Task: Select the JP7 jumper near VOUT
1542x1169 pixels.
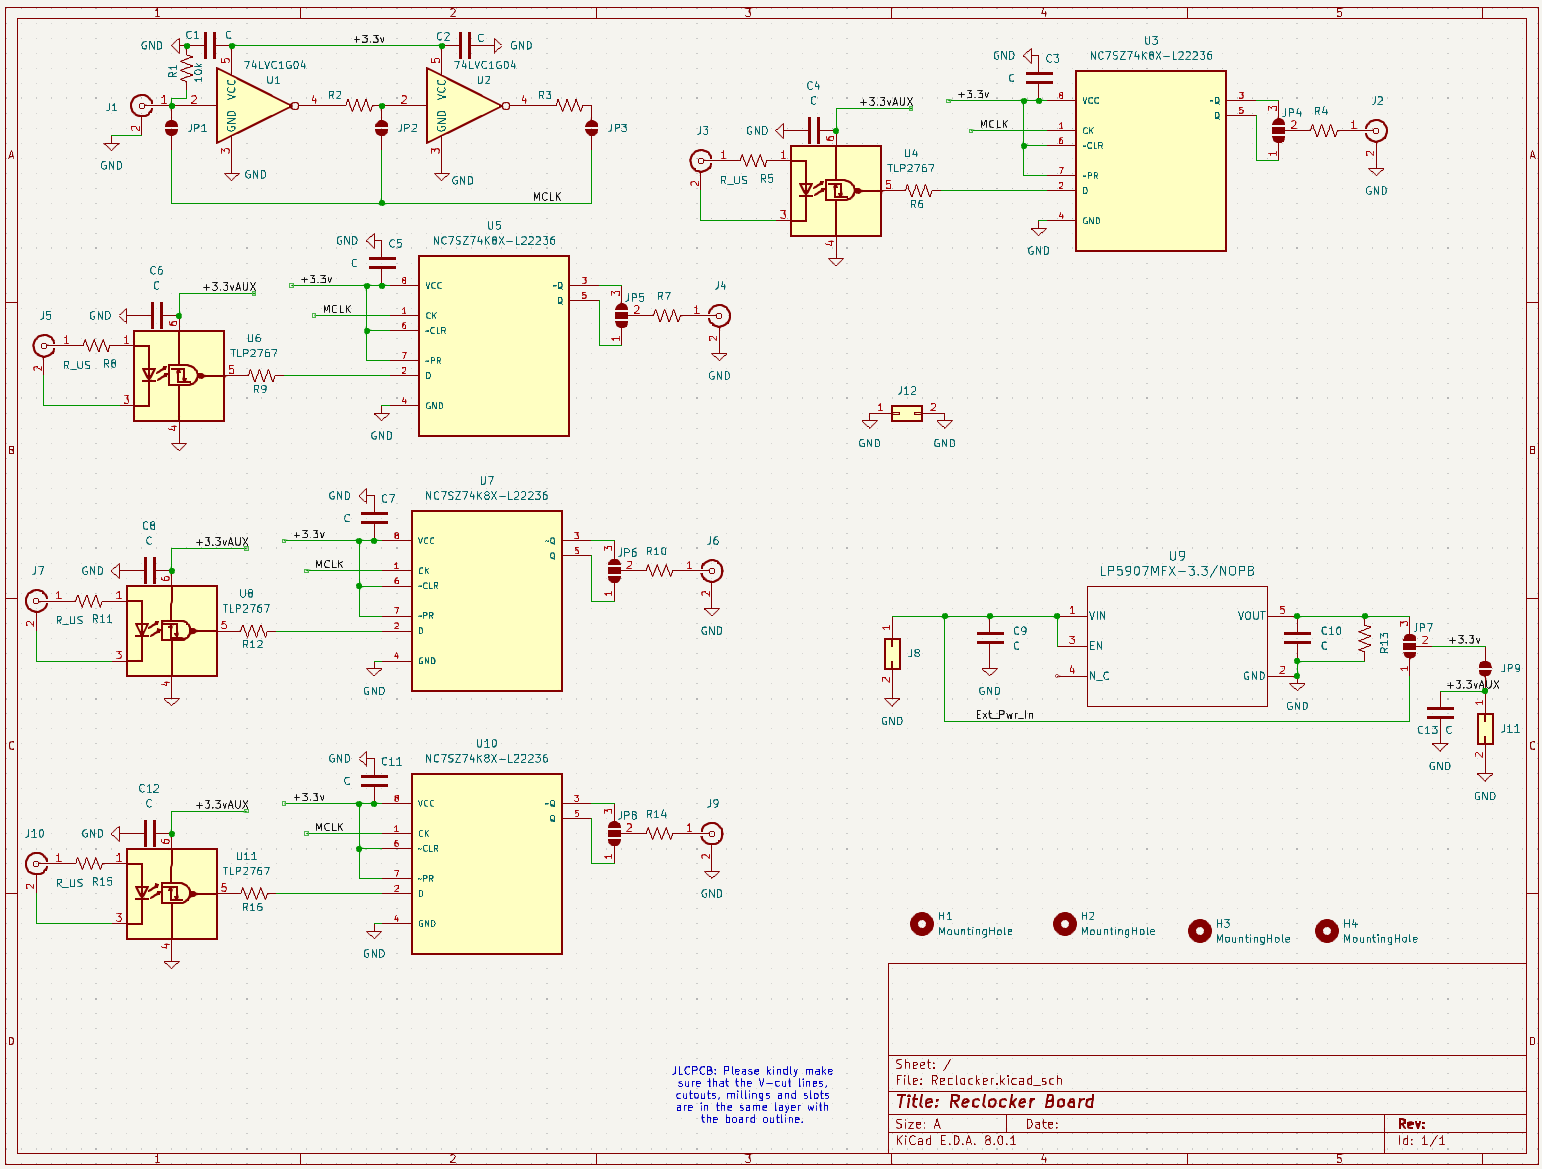Action: 1410,646
